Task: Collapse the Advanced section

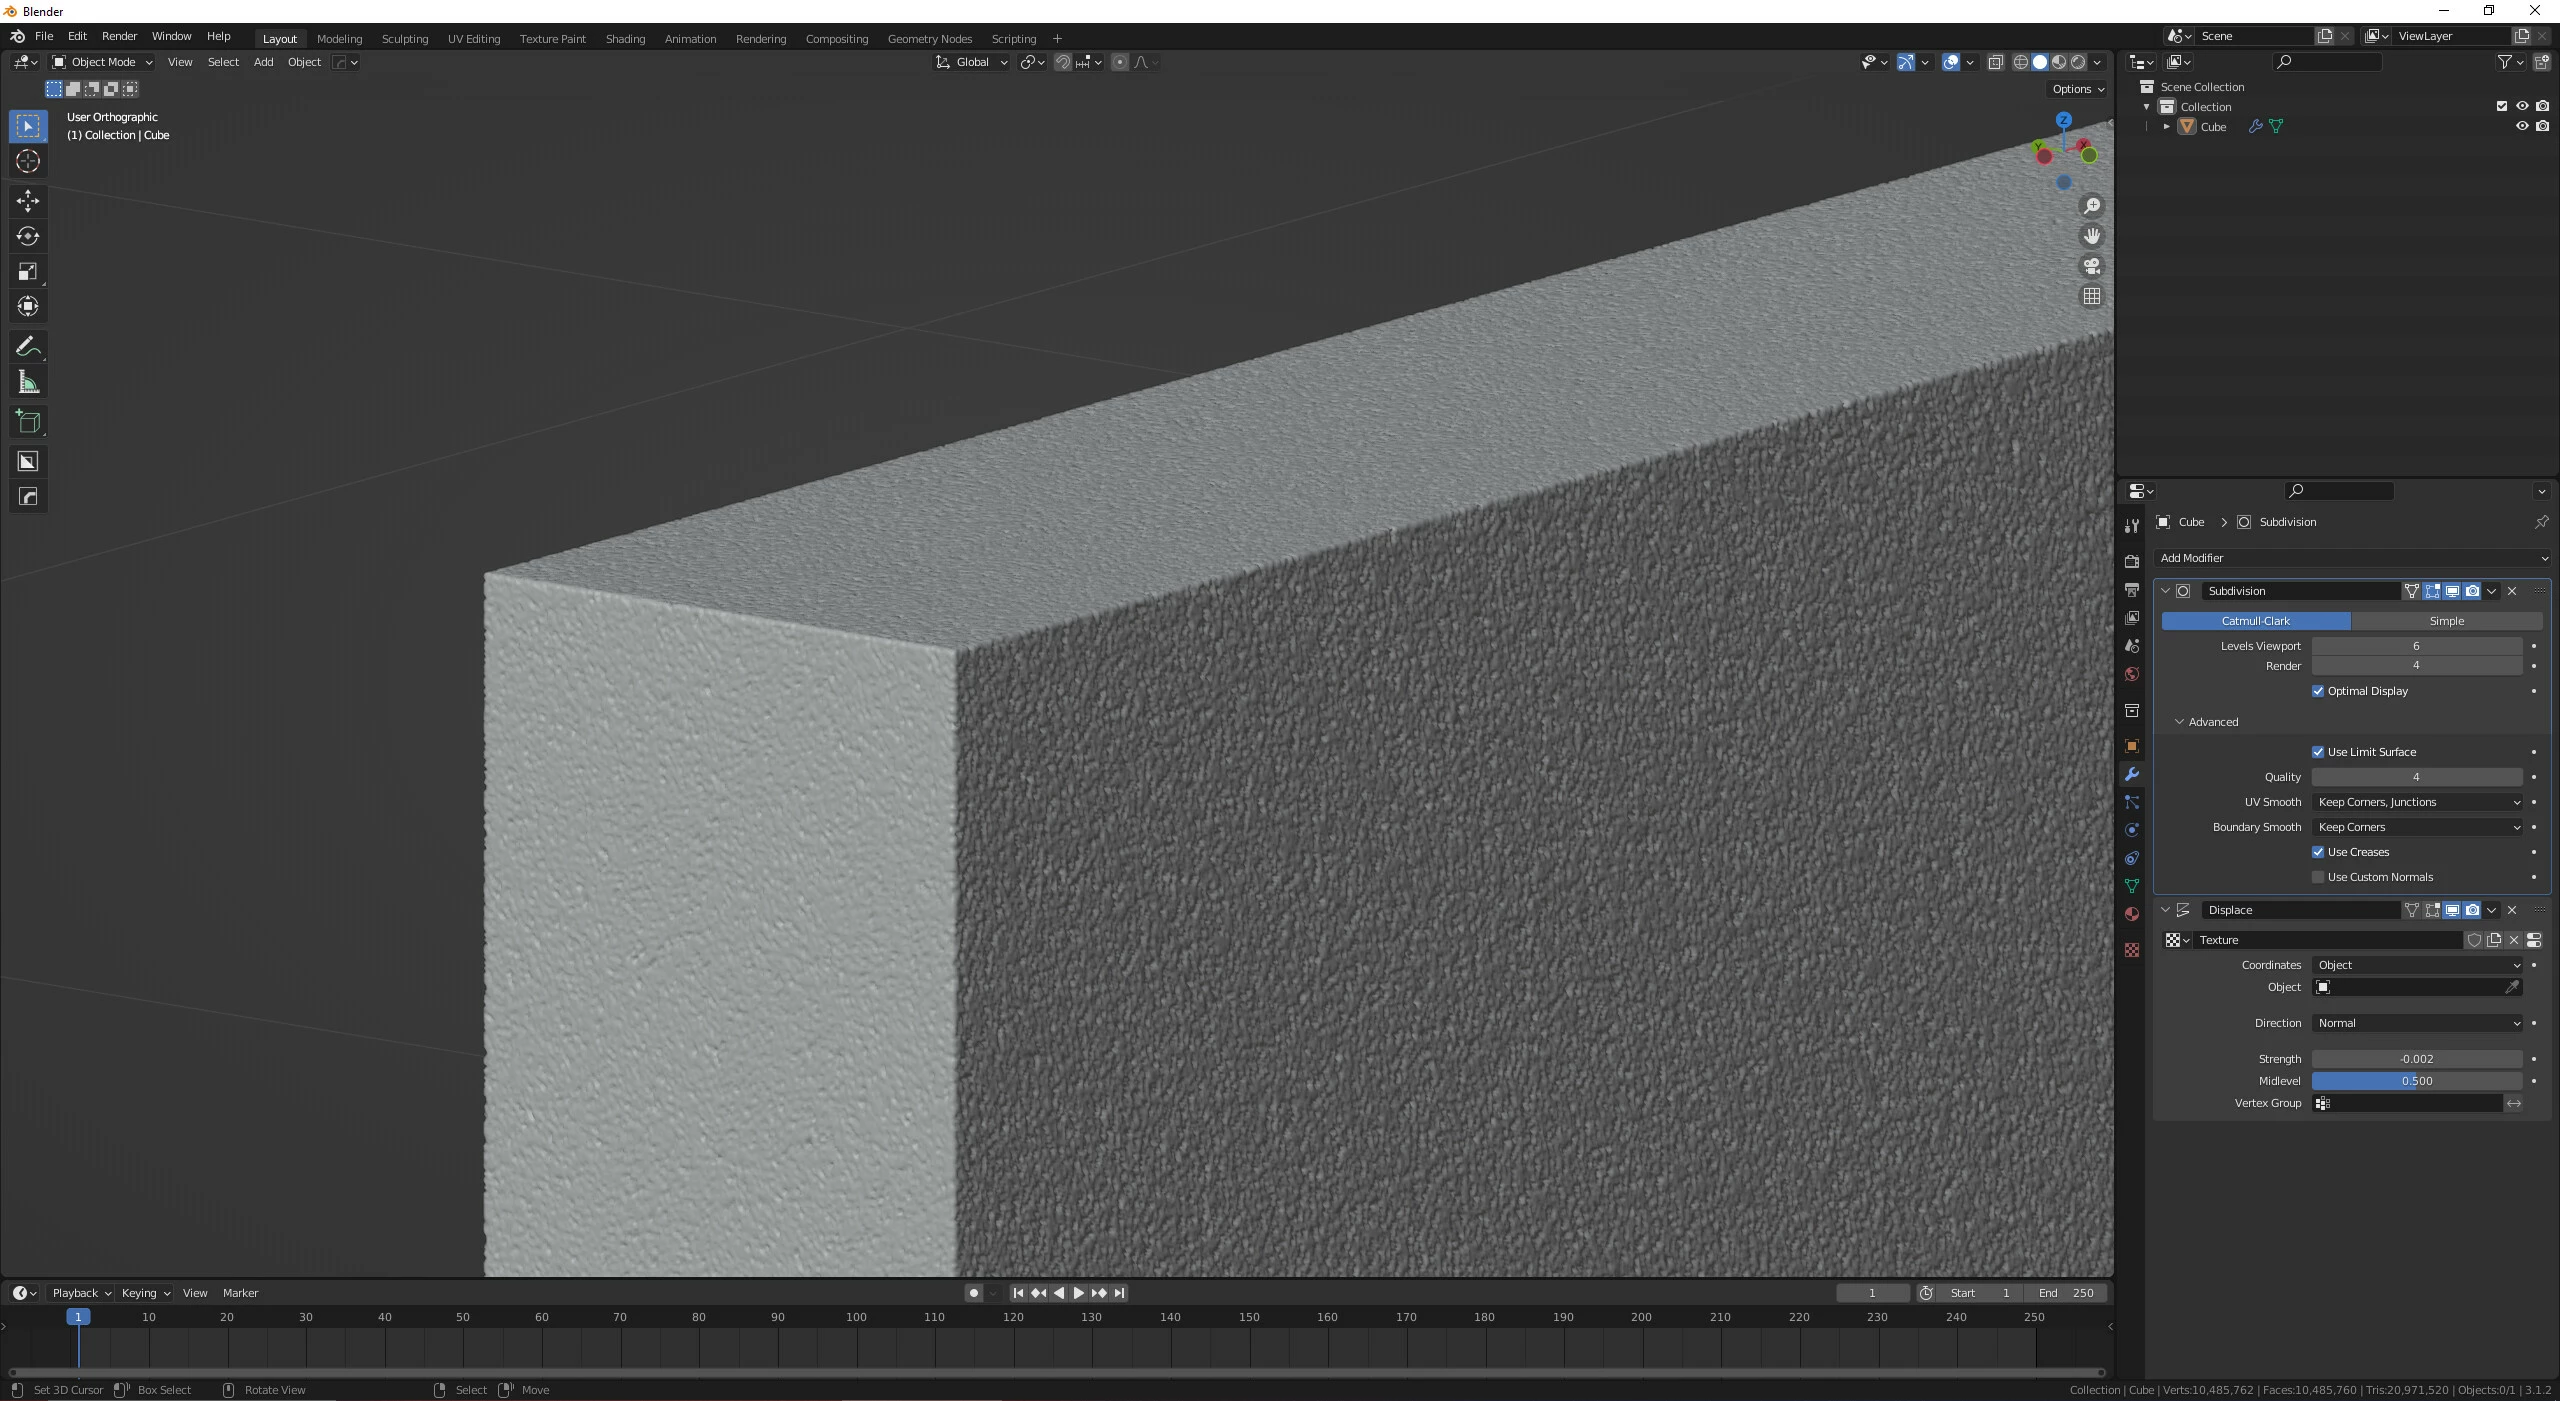Action: (x=2179, y=722)
